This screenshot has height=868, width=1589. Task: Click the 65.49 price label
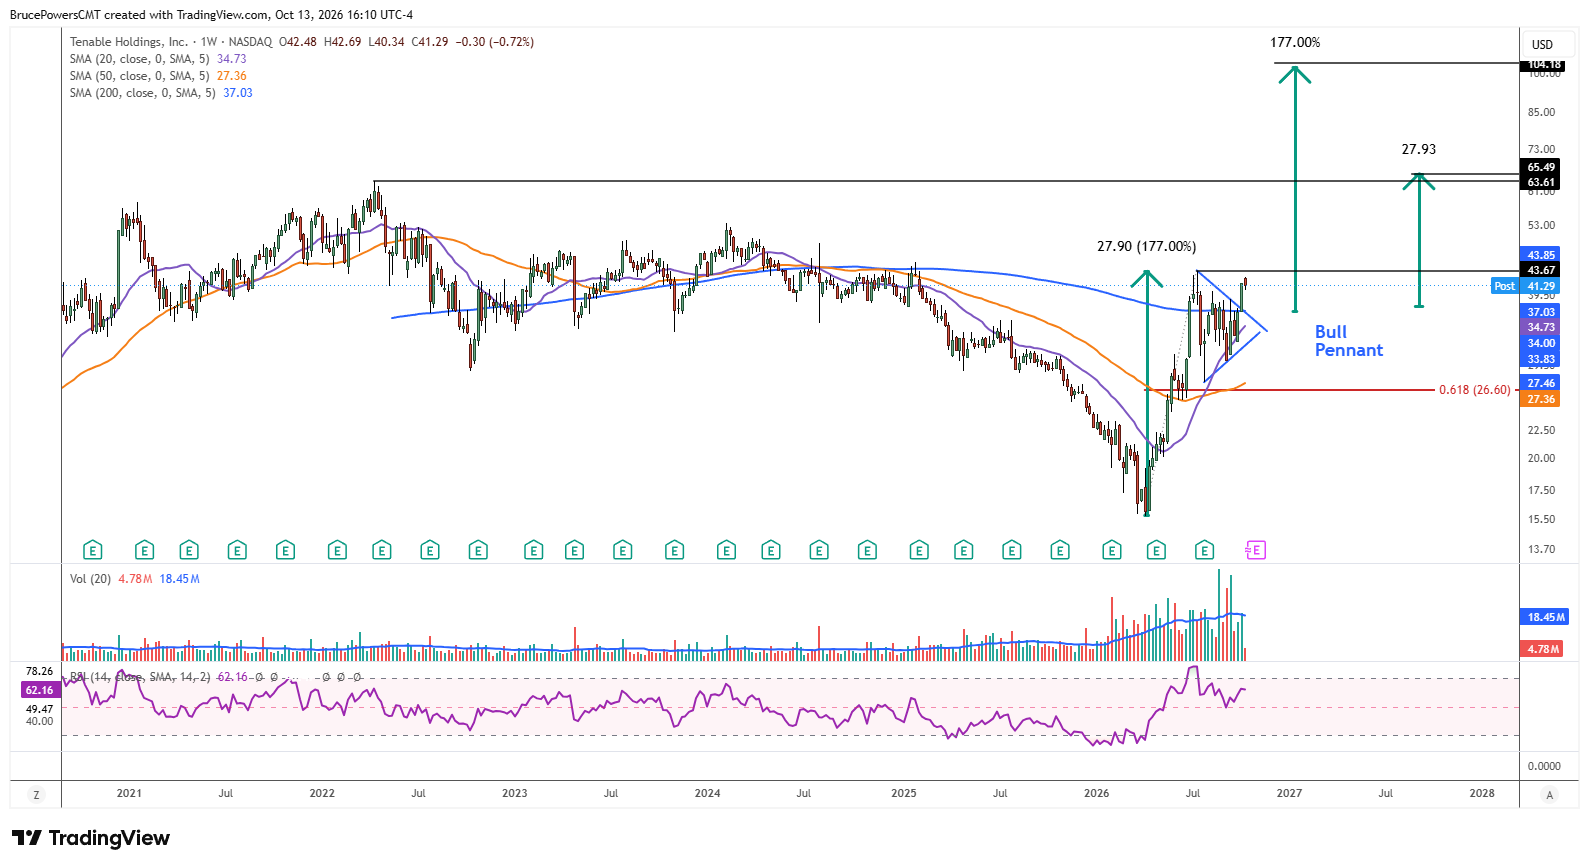click(x=1541, y=167)
